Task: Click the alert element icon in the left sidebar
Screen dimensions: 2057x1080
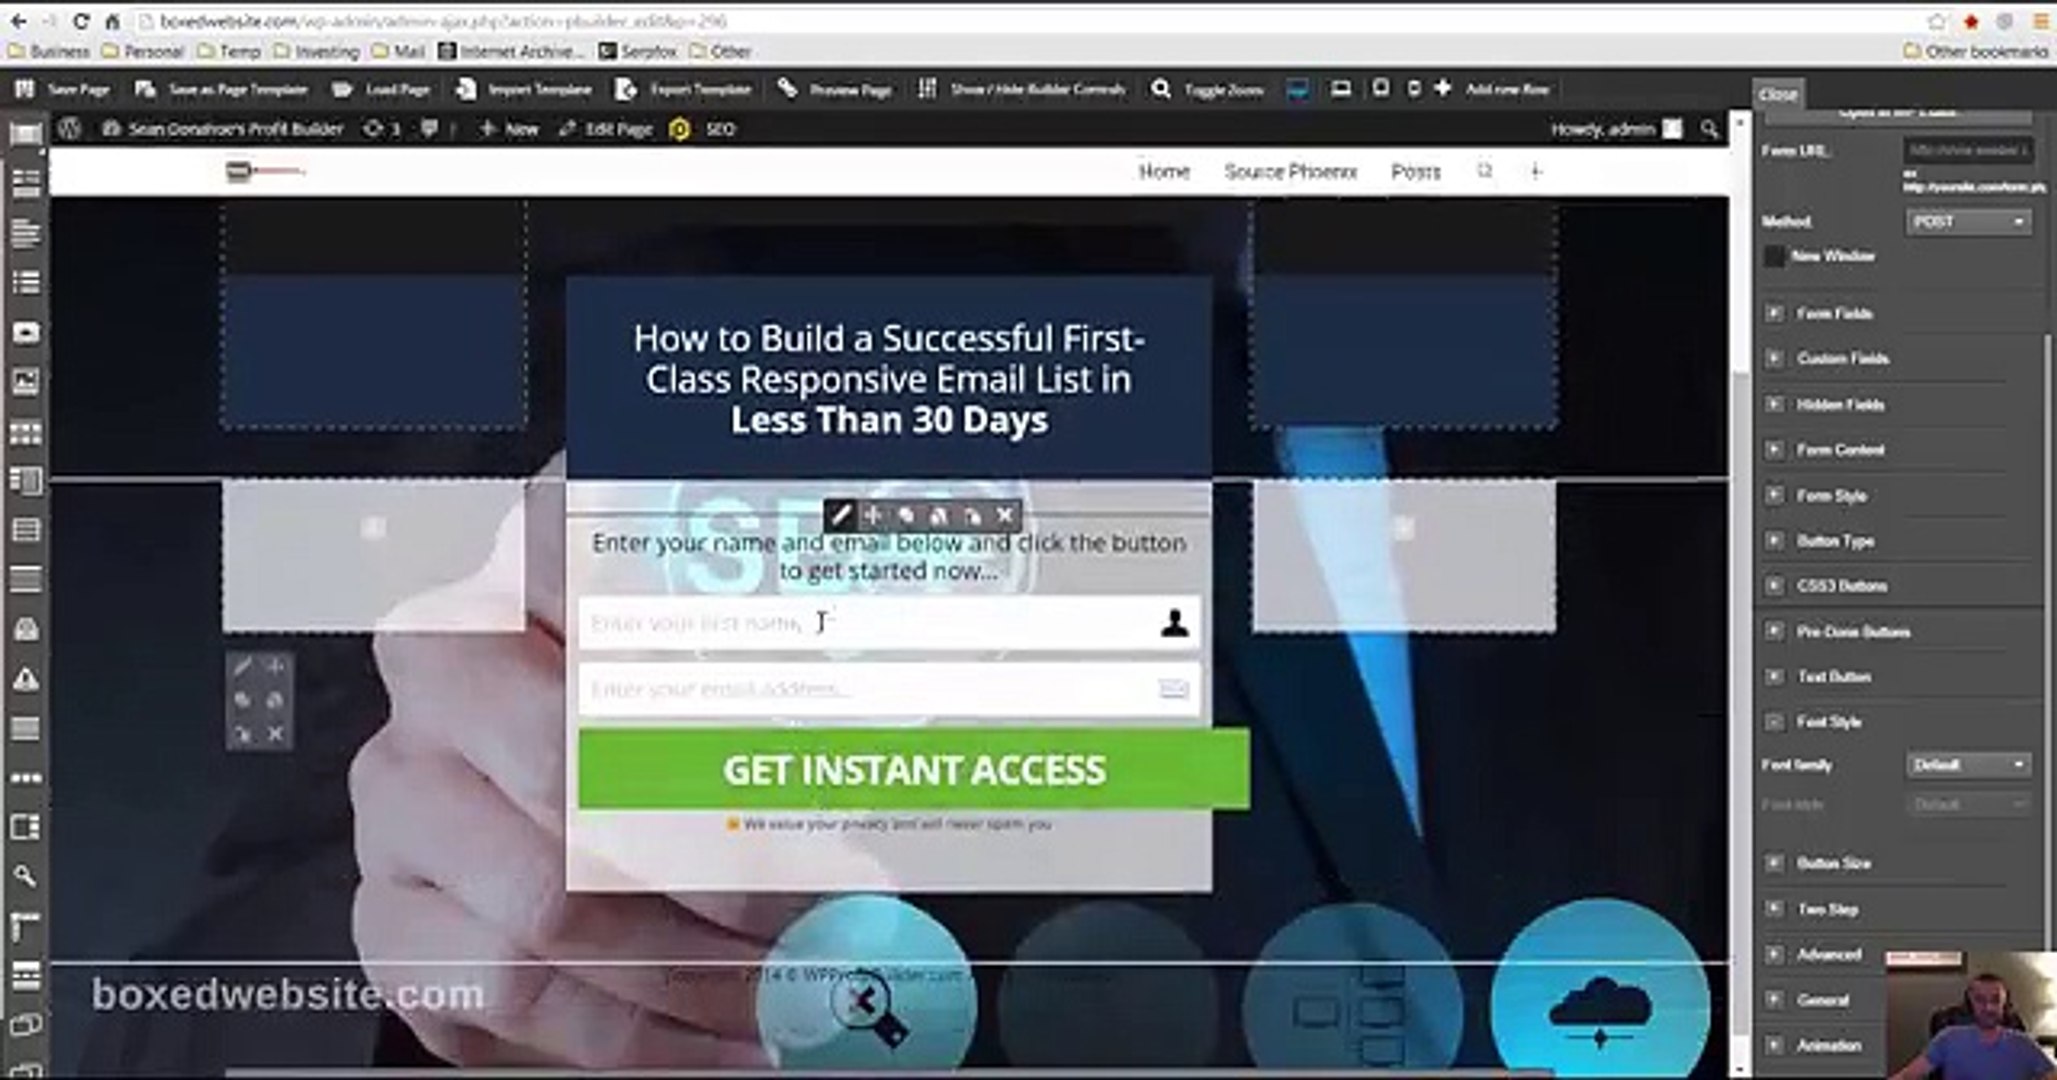Action: coord(27,679)
